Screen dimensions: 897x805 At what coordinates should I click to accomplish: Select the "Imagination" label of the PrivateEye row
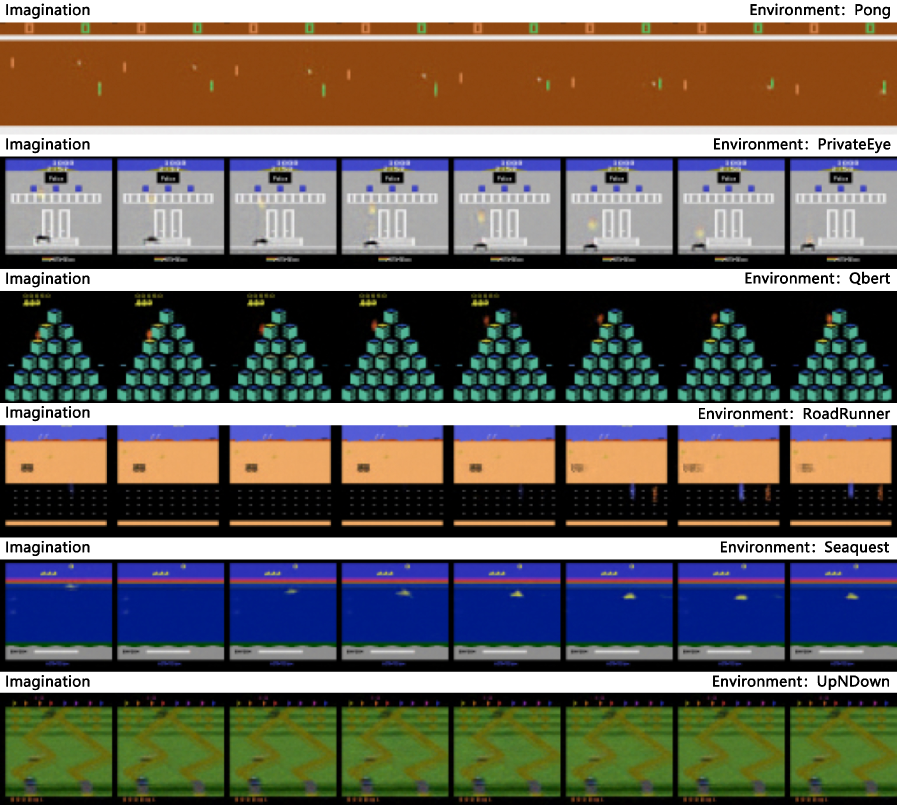[x=47, y=144]
